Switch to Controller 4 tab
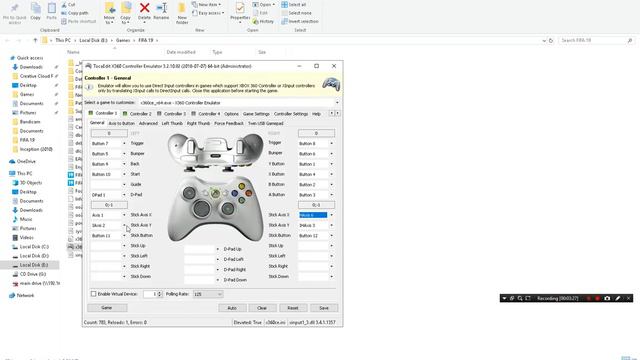The height and width of the screenshot is (360, 640). [x=206, y=114]
